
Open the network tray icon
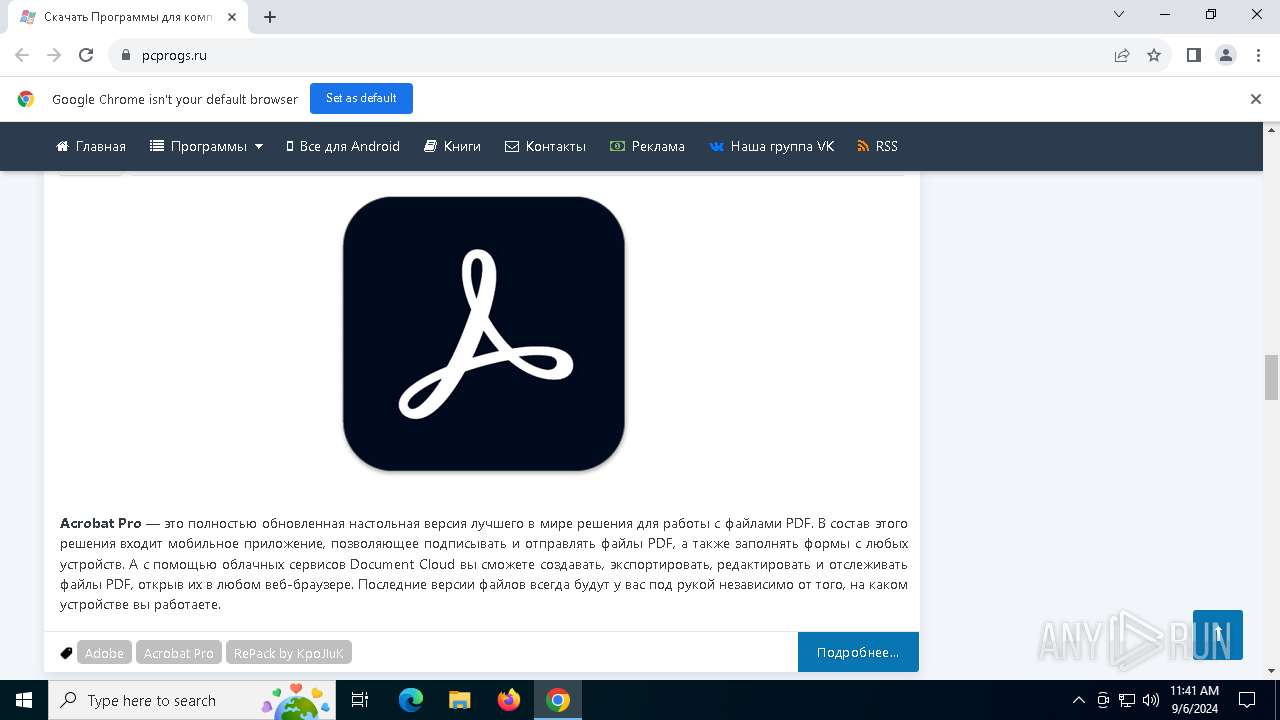coord(1127,700)
